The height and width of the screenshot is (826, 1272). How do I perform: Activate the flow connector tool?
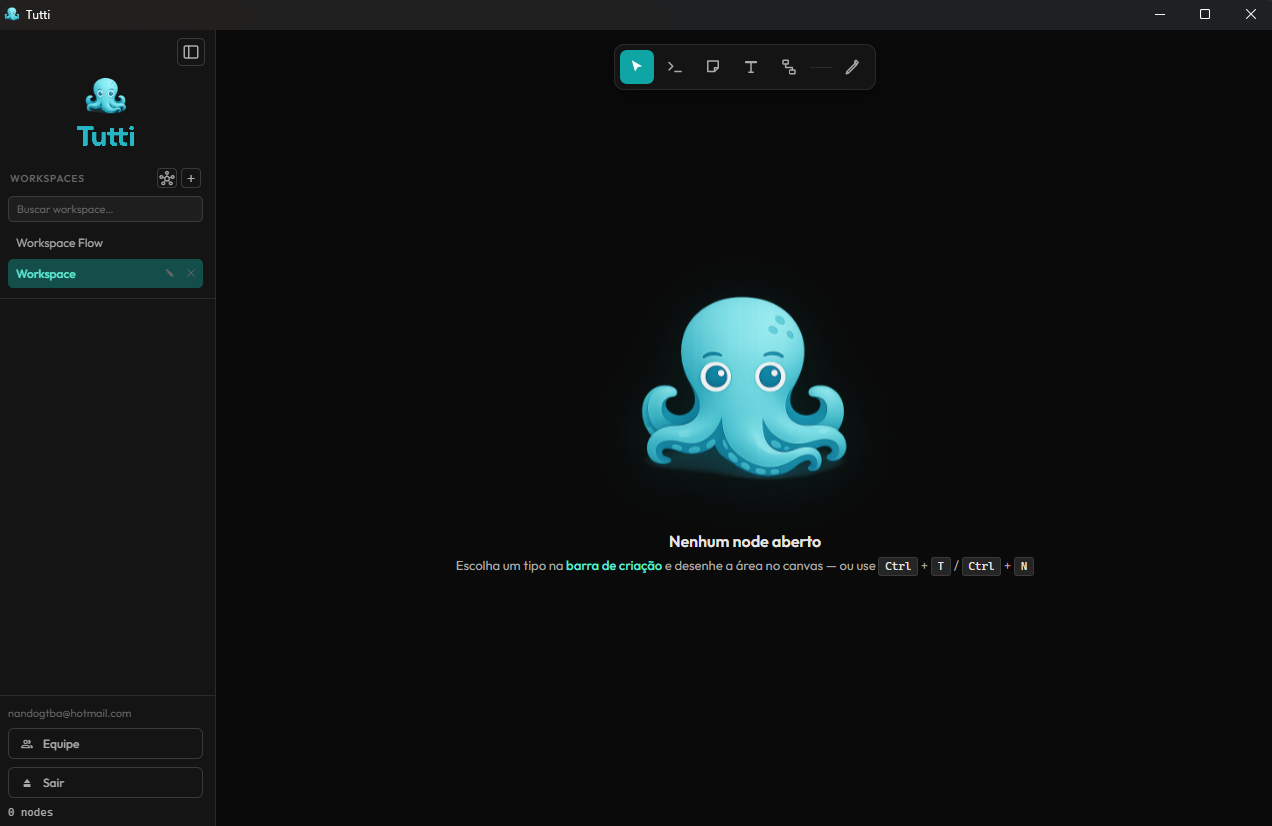789,67
